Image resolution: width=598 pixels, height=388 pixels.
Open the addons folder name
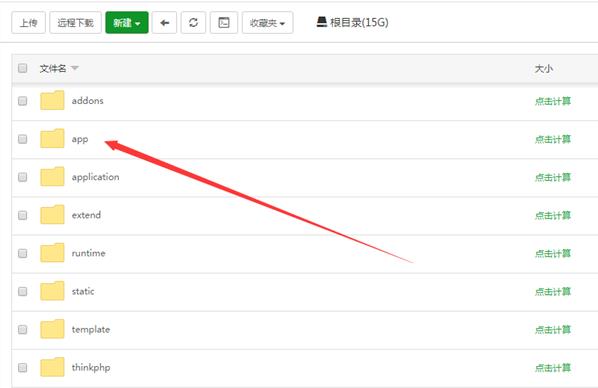[x=88, y=101]
